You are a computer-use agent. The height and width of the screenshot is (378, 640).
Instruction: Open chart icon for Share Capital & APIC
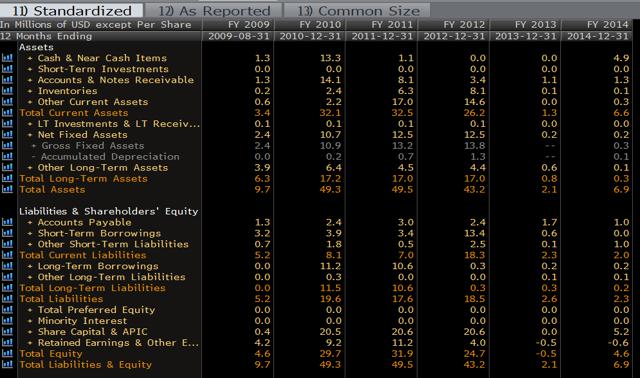pyautogui.click(x=7, y=331)
